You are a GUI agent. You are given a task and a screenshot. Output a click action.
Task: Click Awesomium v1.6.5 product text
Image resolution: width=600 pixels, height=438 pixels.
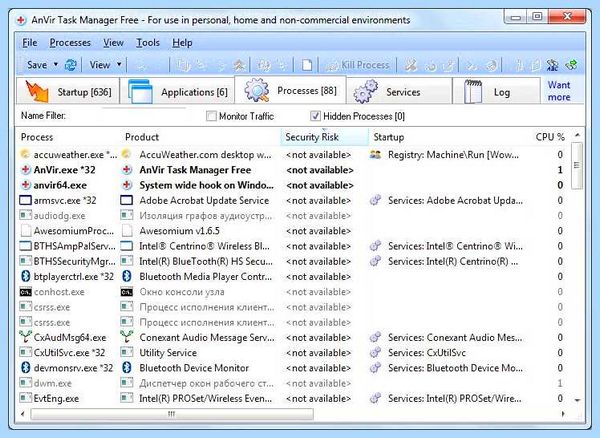179,231
